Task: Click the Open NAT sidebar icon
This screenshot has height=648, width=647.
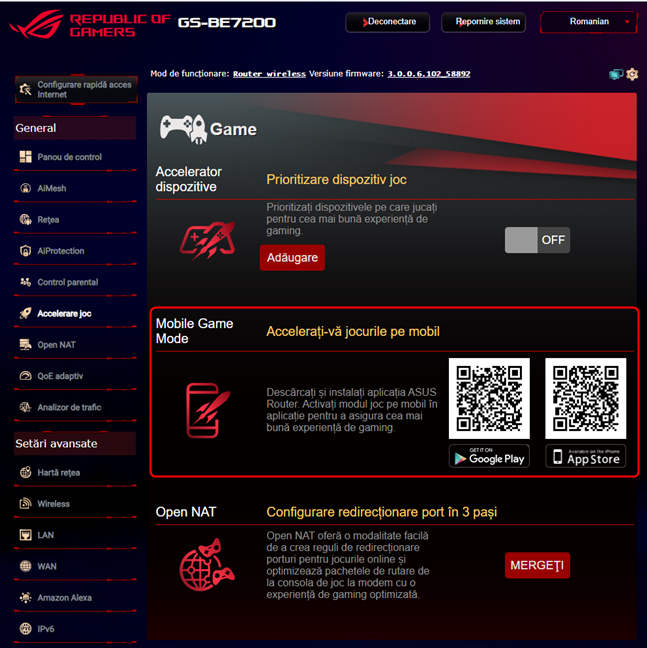Action: click(26, 345)
